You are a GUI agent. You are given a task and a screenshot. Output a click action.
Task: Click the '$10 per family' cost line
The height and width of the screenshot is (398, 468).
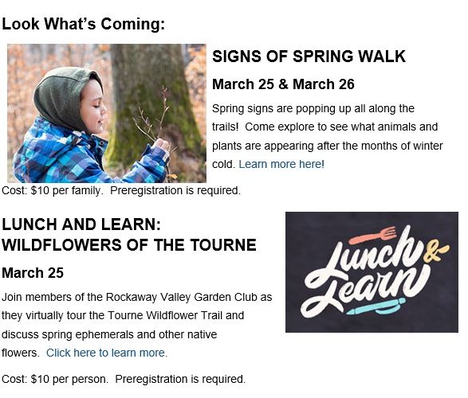click(x=121, y=191)
